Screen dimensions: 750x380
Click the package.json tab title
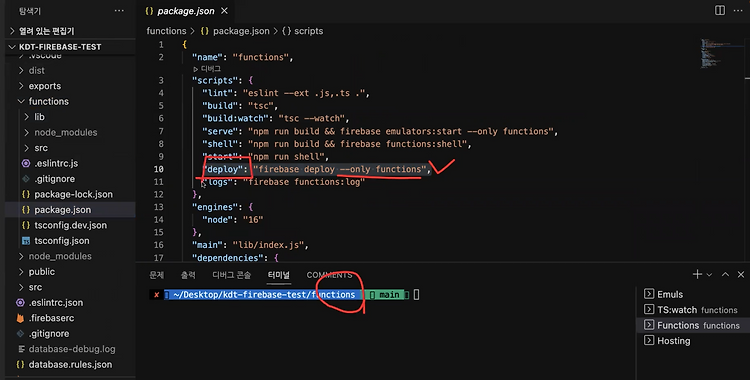(x=186, y=11)
